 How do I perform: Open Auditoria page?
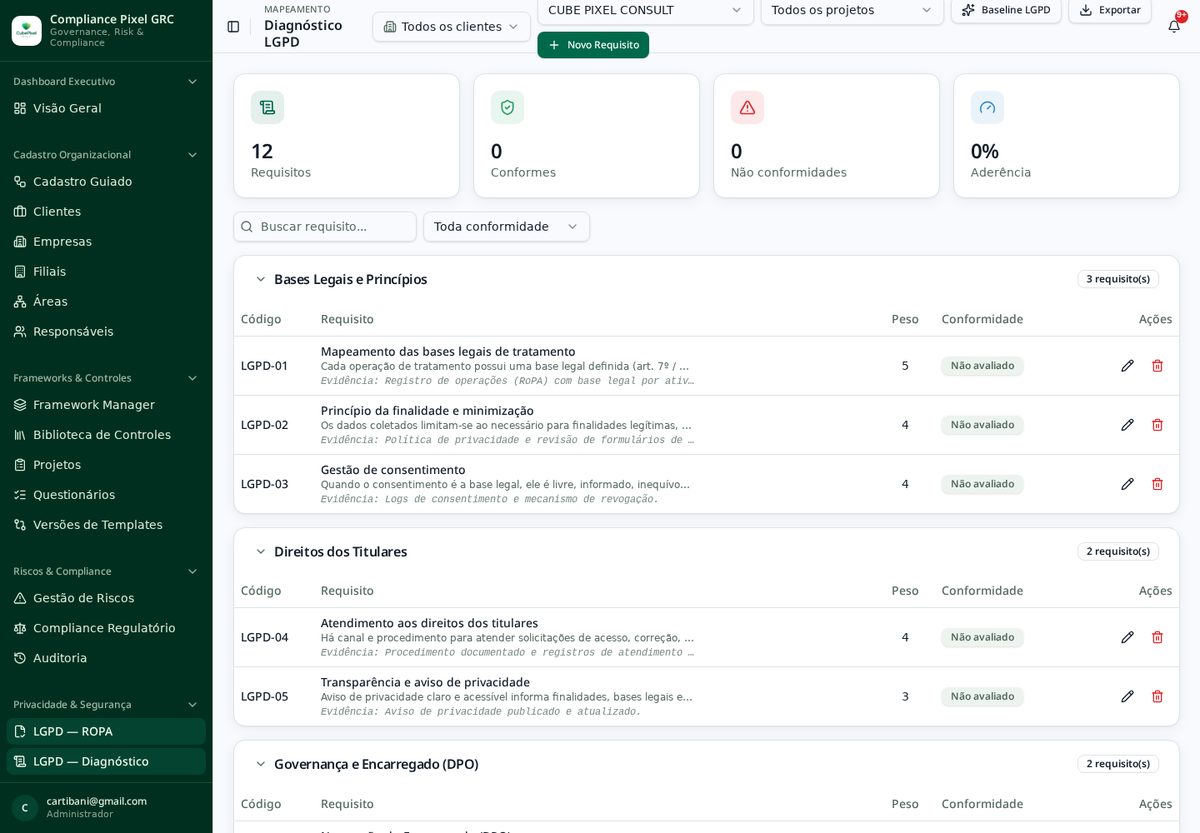[x=106, y=658]
